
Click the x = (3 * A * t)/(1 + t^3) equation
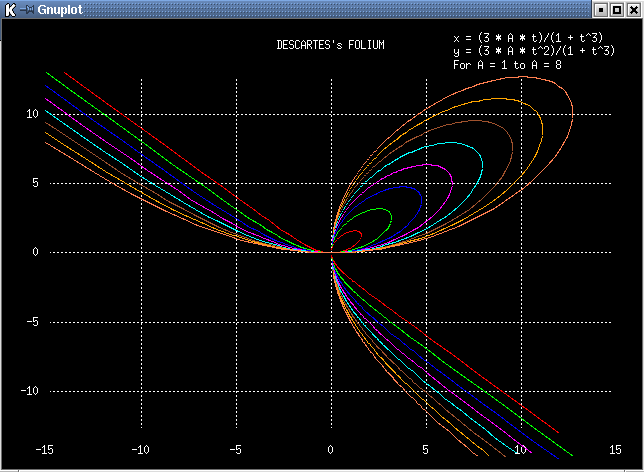pyautogui.click(x=528, y=38)
